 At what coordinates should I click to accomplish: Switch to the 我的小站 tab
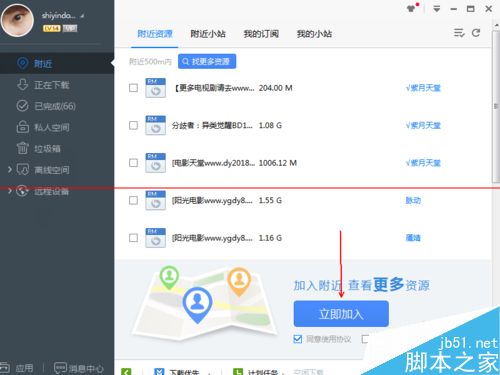pos(314,34)
